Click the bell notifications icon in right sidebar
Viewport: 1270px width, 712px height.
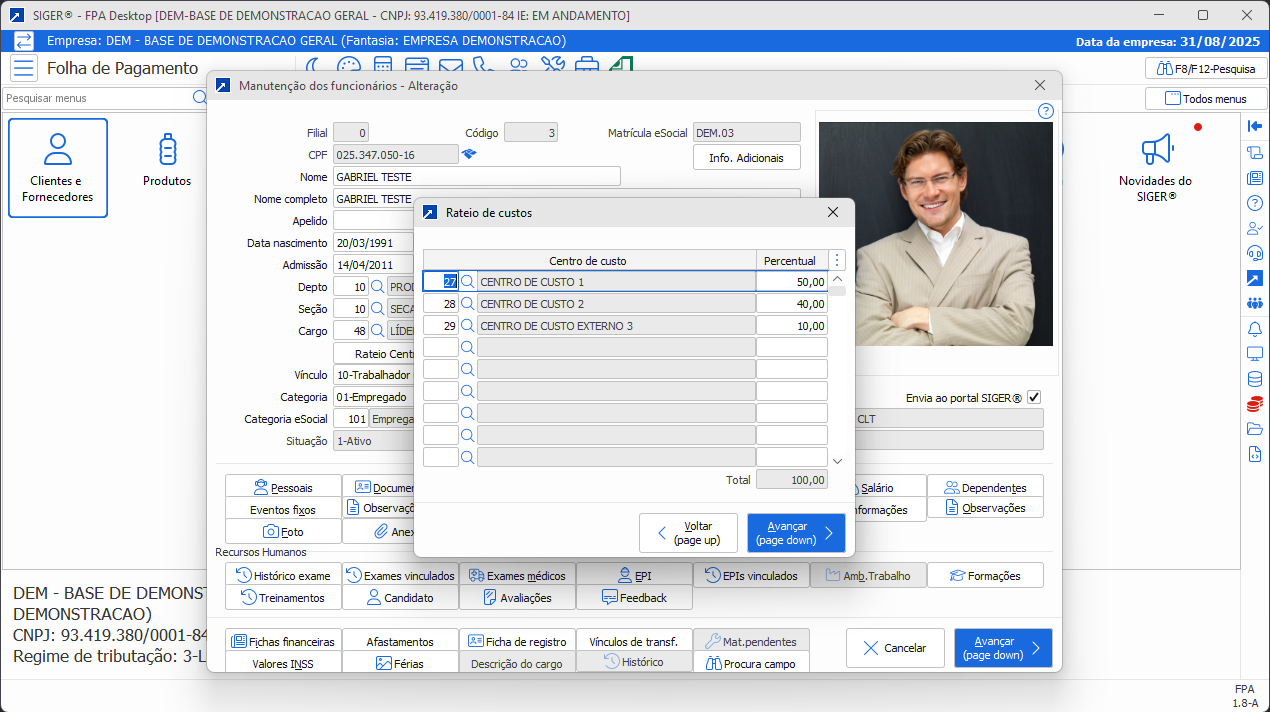(x=1254, y=329)
